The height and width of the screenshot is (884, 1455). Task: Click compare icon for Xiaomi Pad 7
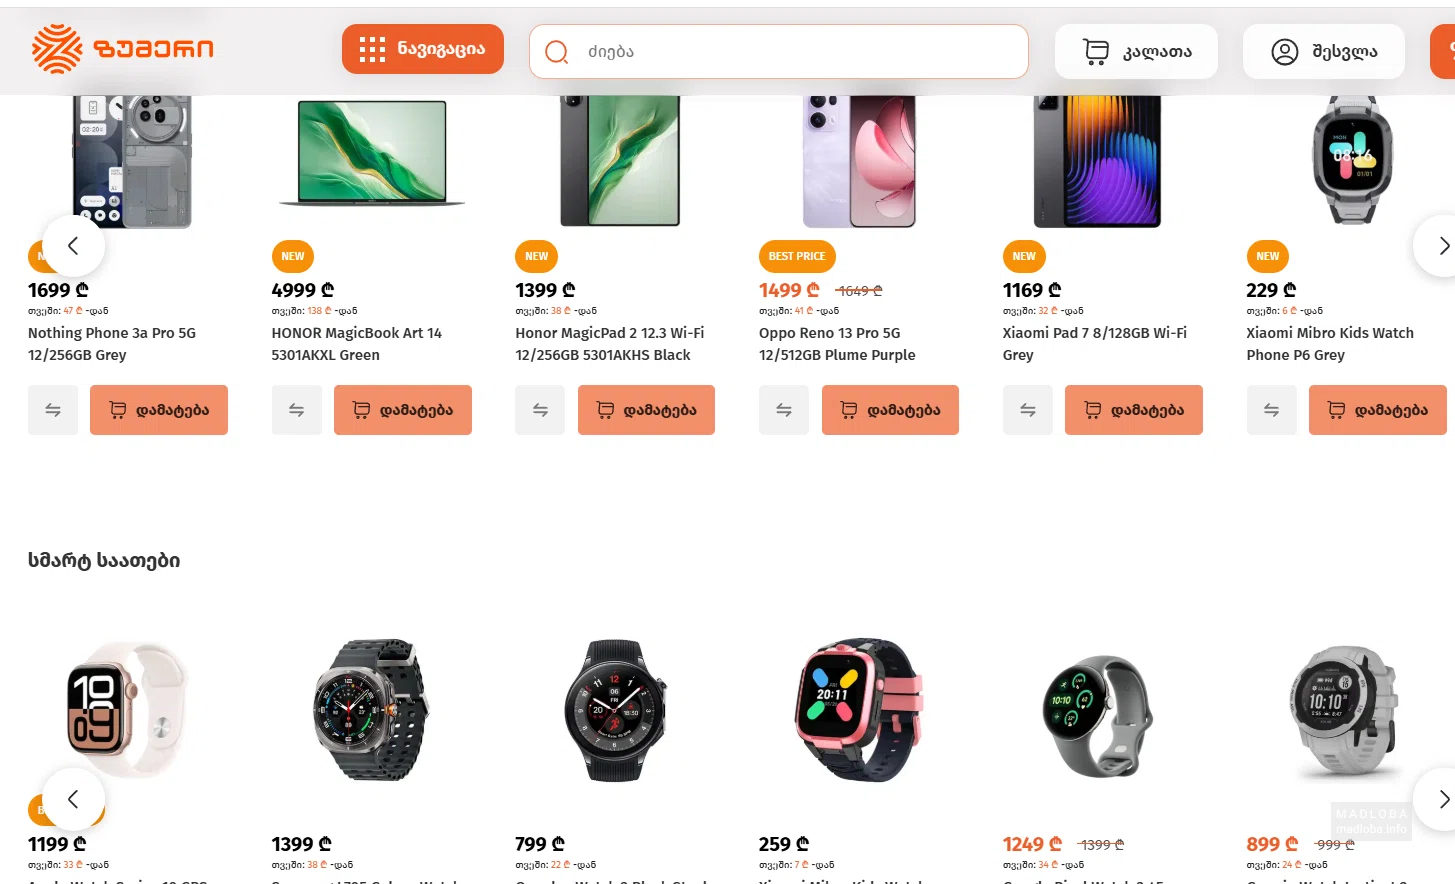tap(1028, 410)
